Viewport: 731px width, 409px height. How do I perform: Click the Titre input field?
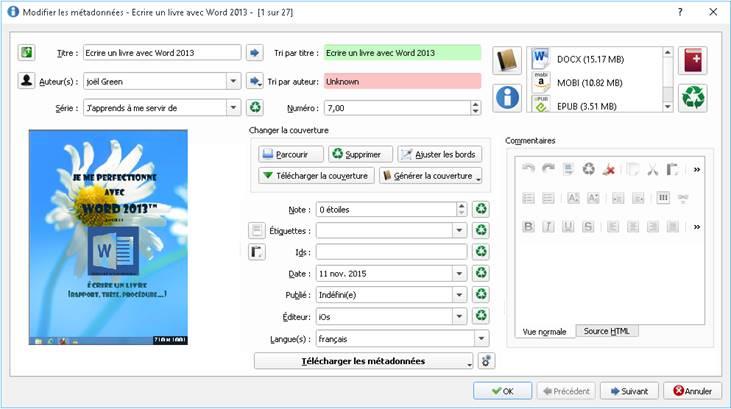point(162,53)
